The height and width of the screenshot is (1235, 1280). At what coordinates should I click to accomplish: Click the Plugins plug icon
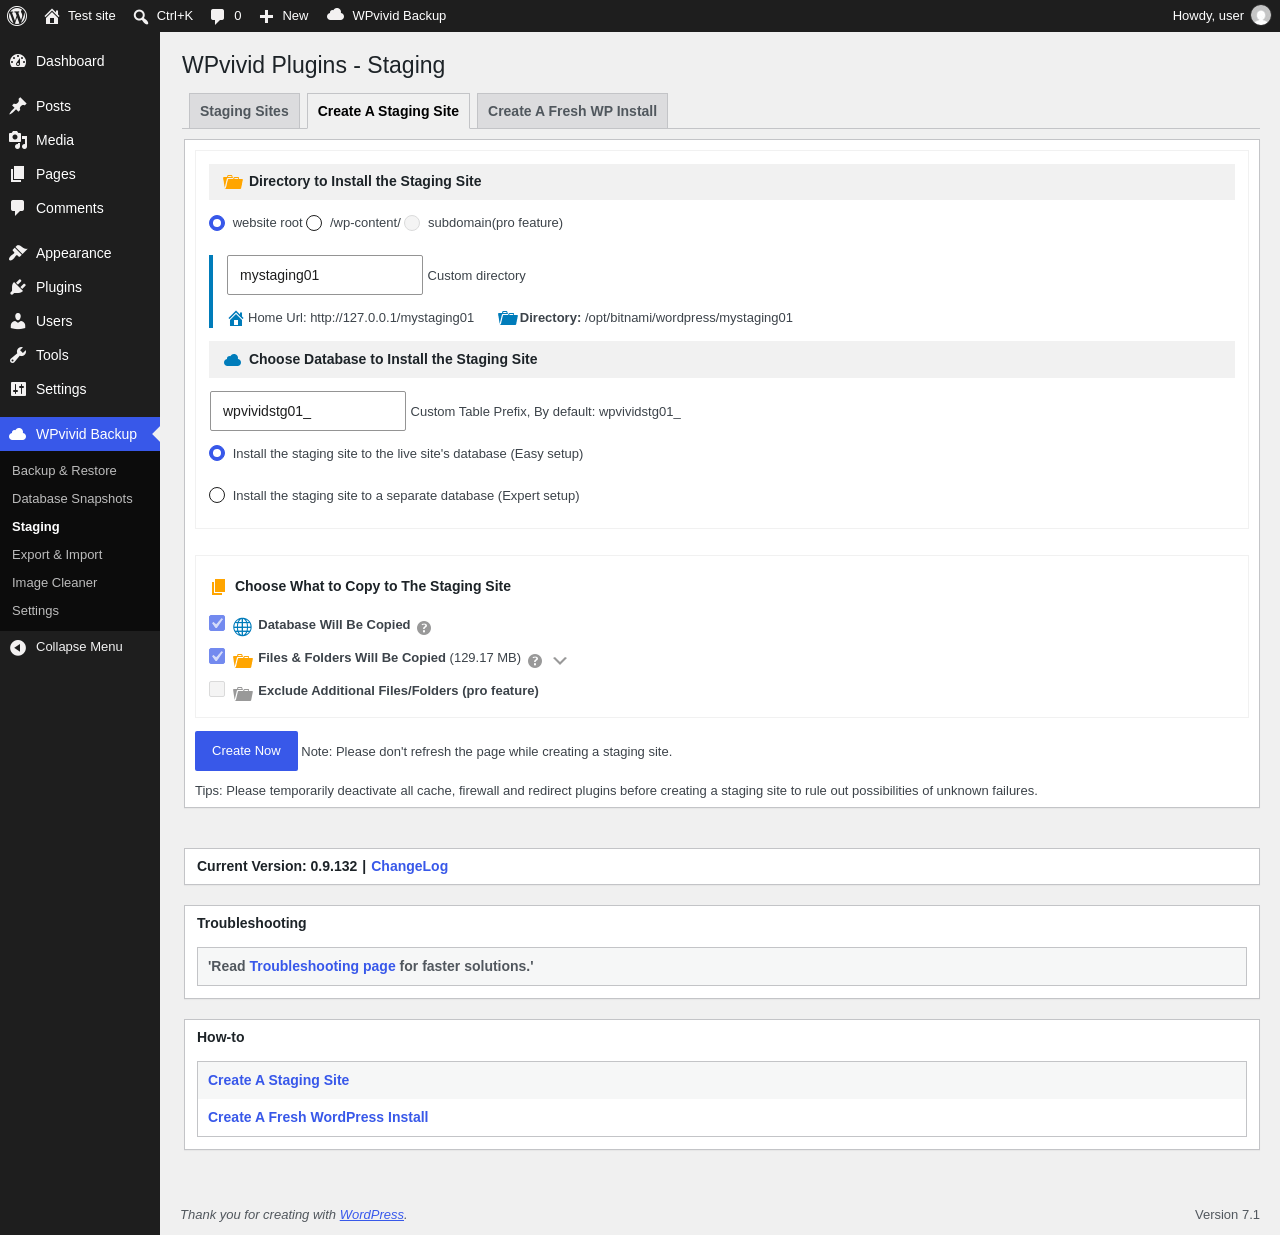(18, 287)
